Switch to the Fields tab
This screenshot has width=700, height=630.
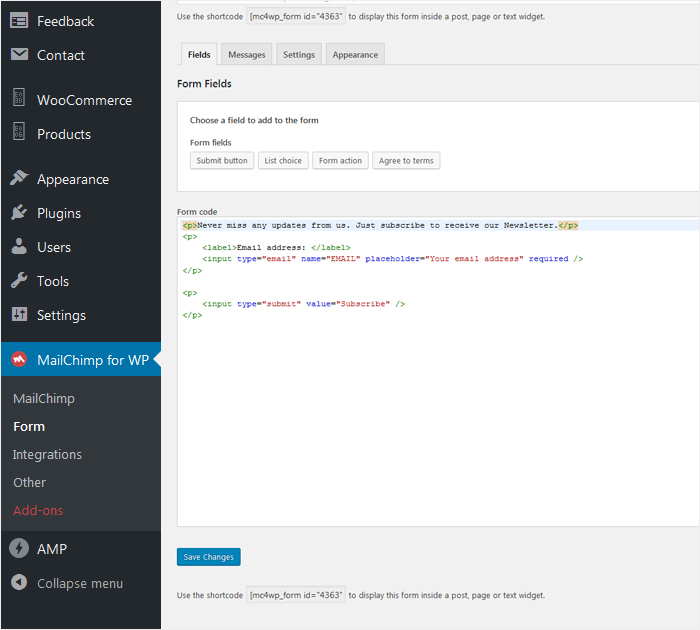(199, 54)
